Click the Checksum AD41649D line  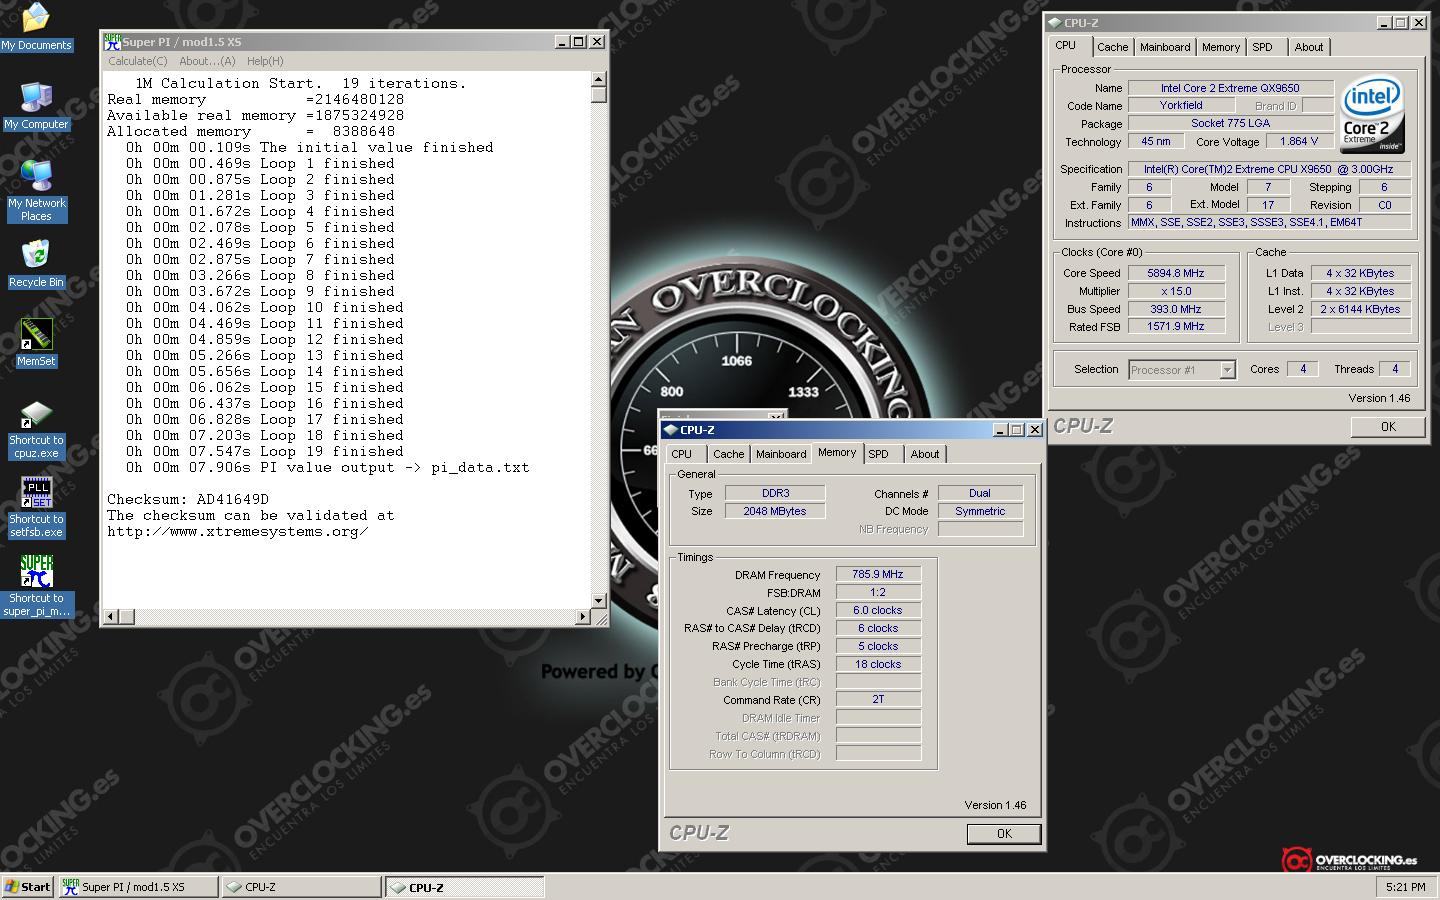[188, 499]
